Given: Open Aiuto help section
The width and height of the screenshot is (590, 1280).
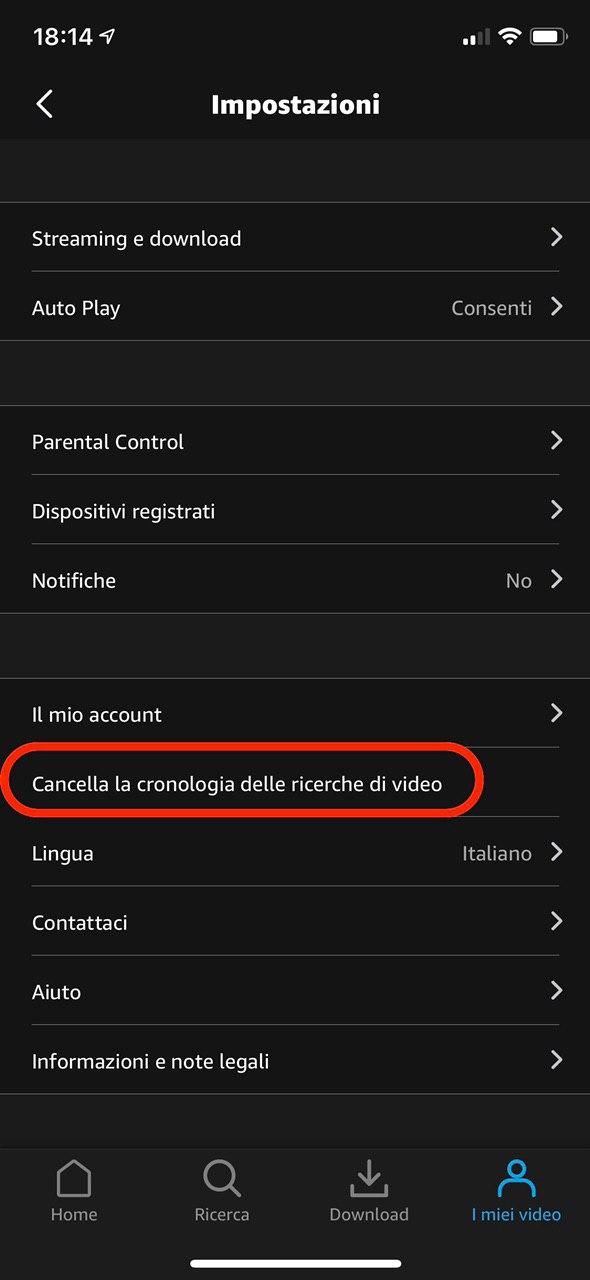Looking at the screenshot, I should pyautogui.click(x=295, y=992).
